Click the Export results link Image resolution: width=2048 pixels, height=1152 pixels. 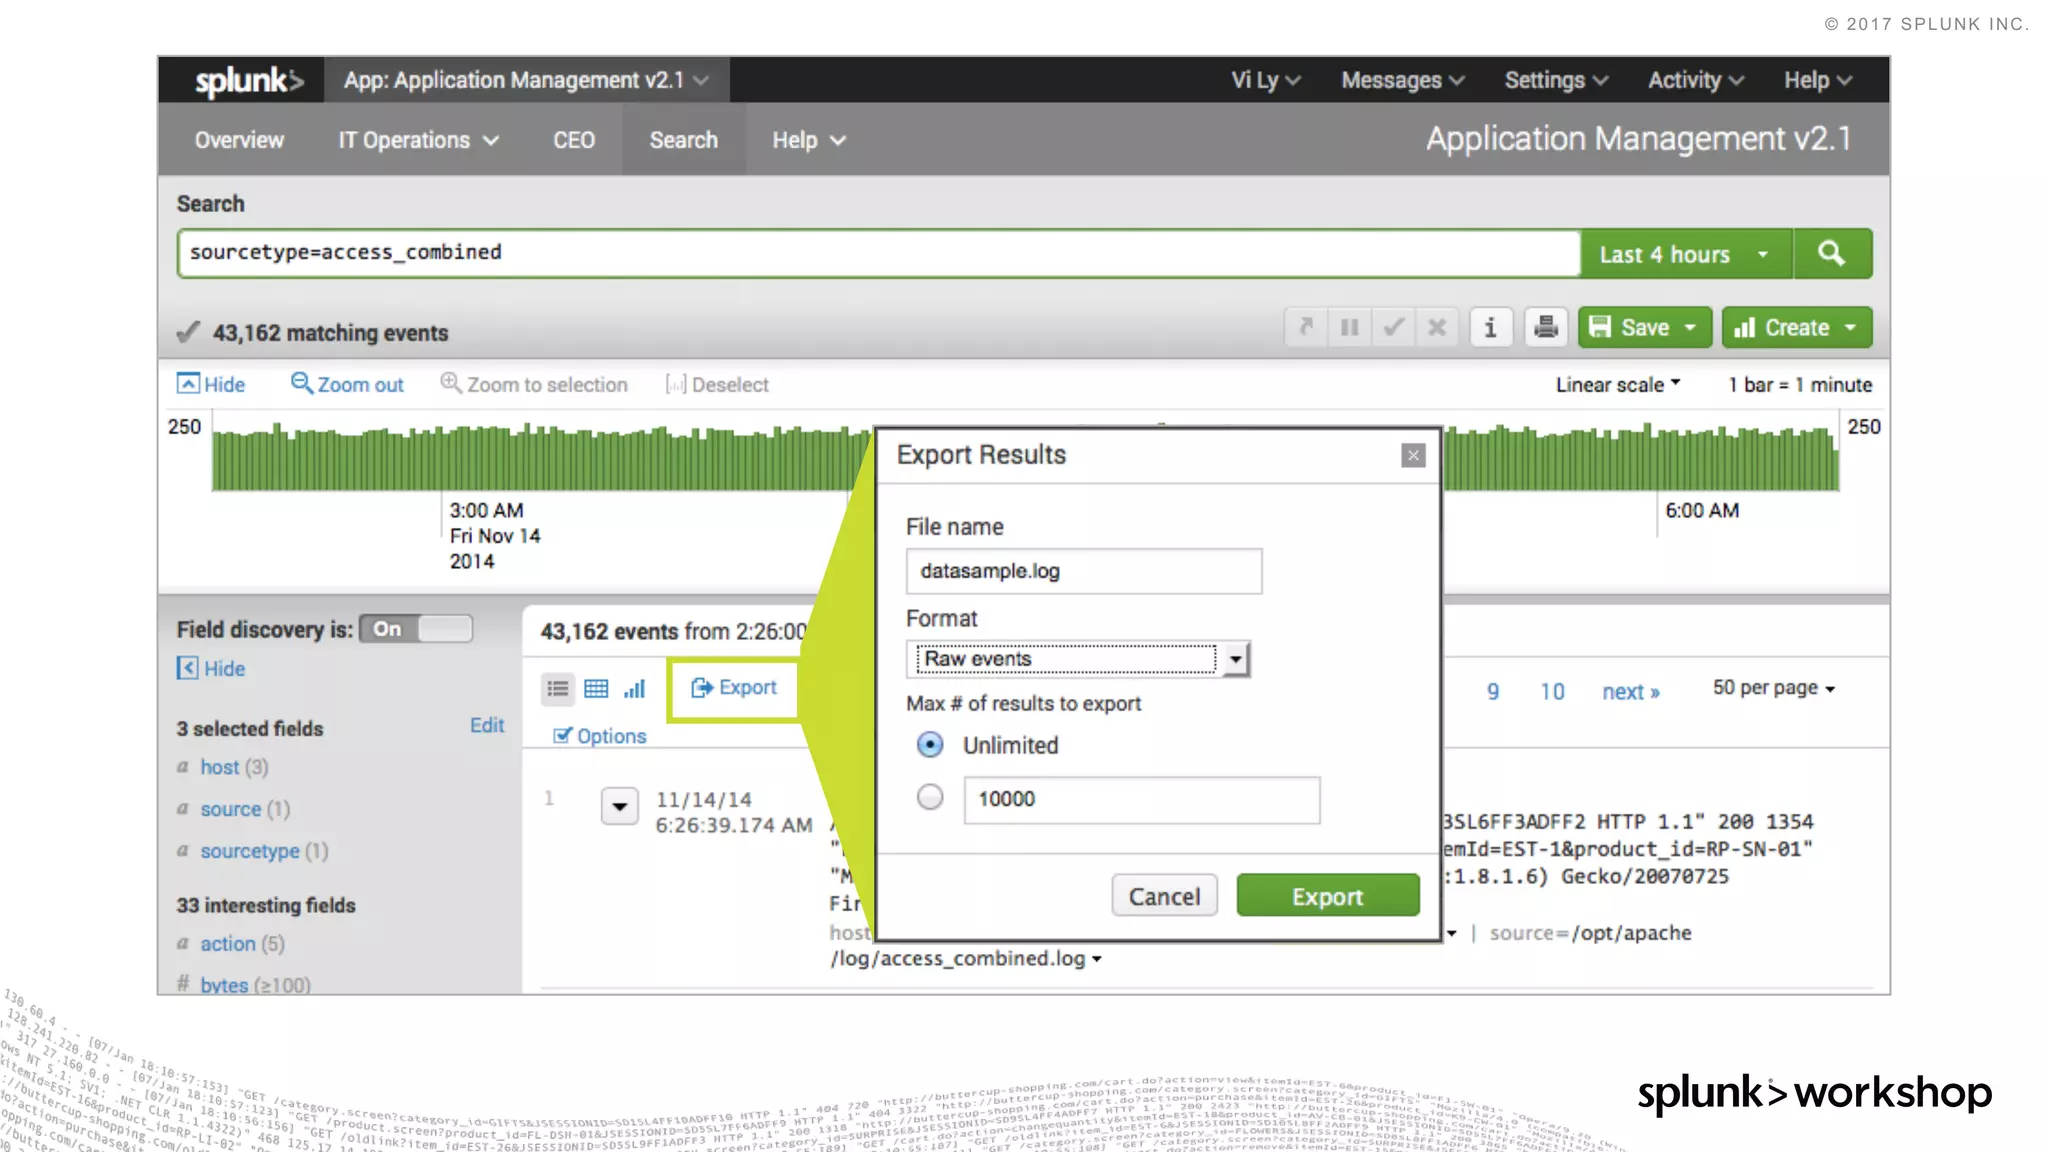(x=734, y=687)
